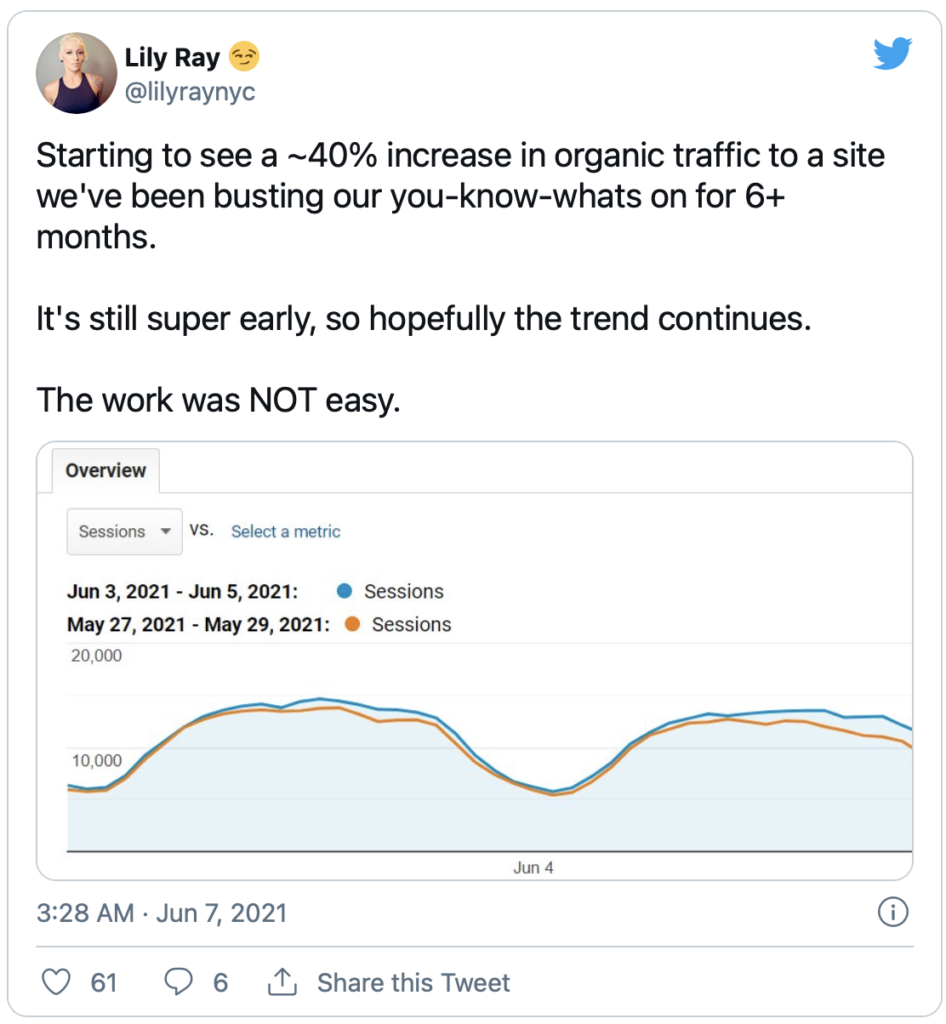Like the tweet with the heart icon
Viewport: 946px width, 1024px height.
pyautogui.click(x=56, y=982)
